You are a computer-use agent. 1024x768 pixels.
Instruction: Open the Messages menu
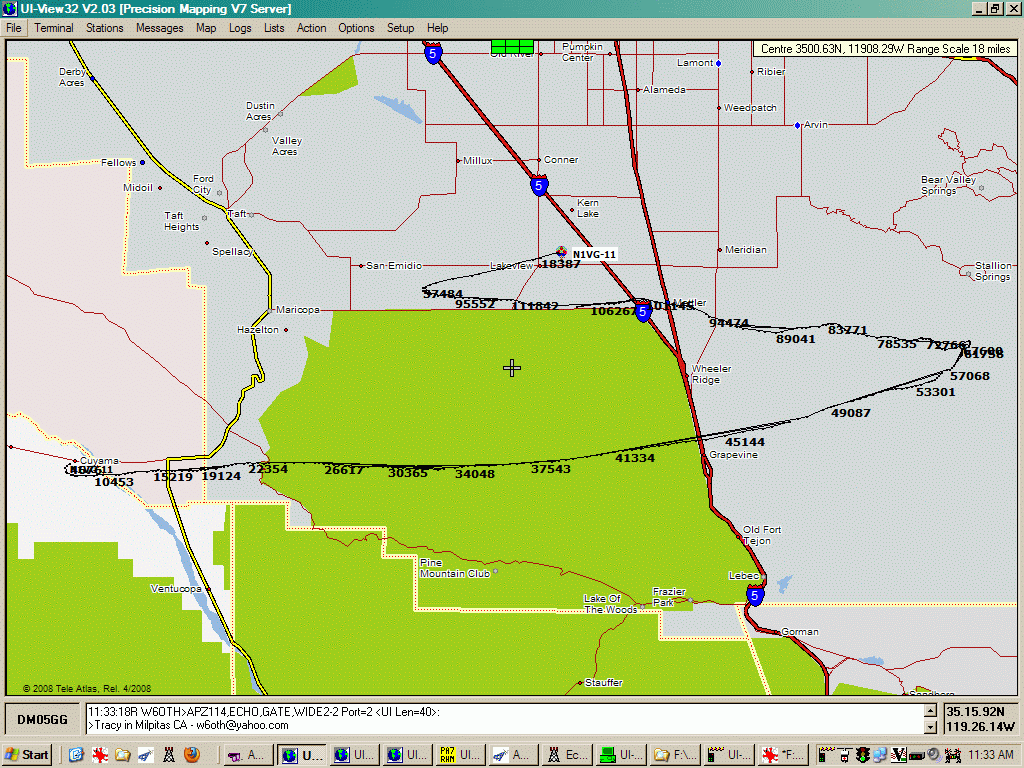tap(159, 28)
